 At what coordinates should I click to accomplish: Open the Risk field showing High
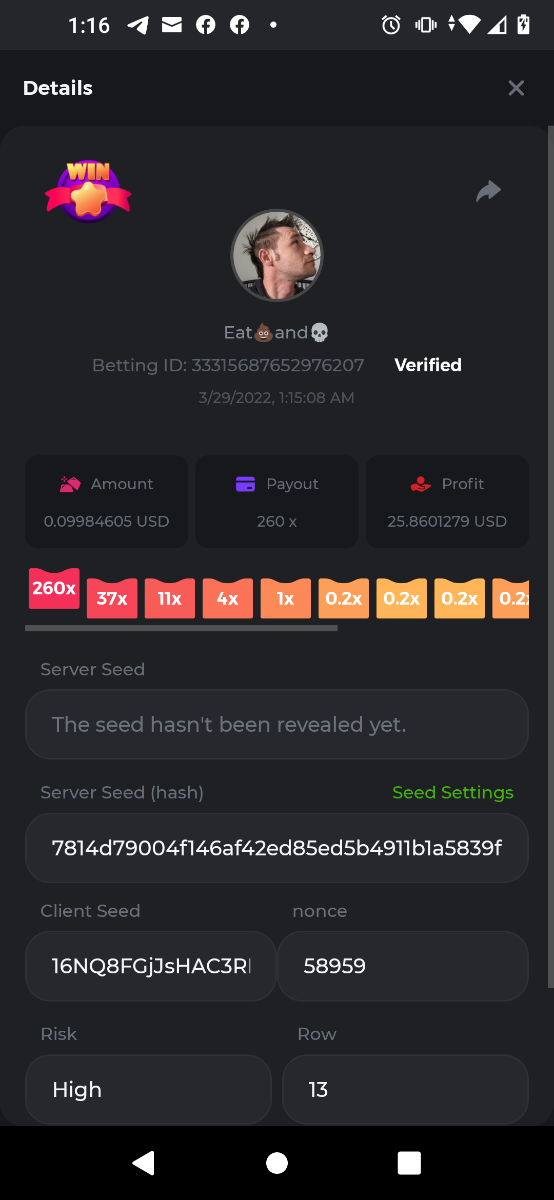(148, 1089)
